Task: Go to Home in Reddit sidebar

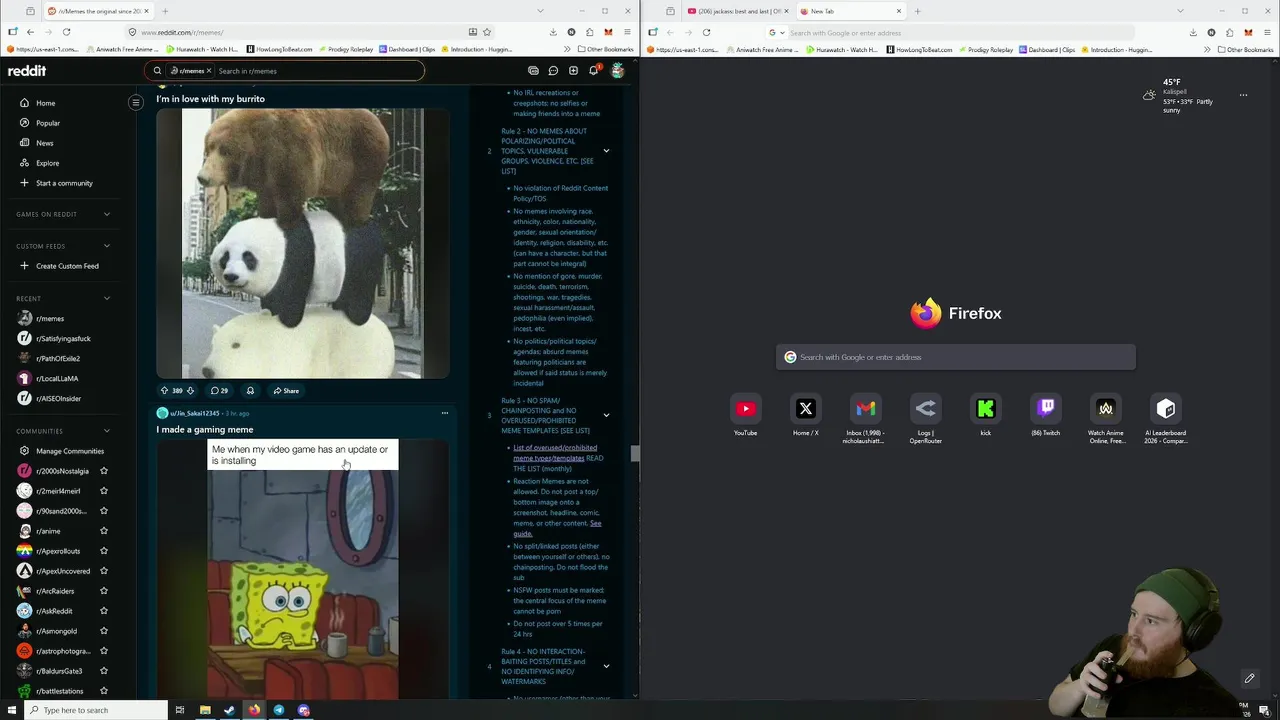Action: pyautogui.click(x=46, y=103)
